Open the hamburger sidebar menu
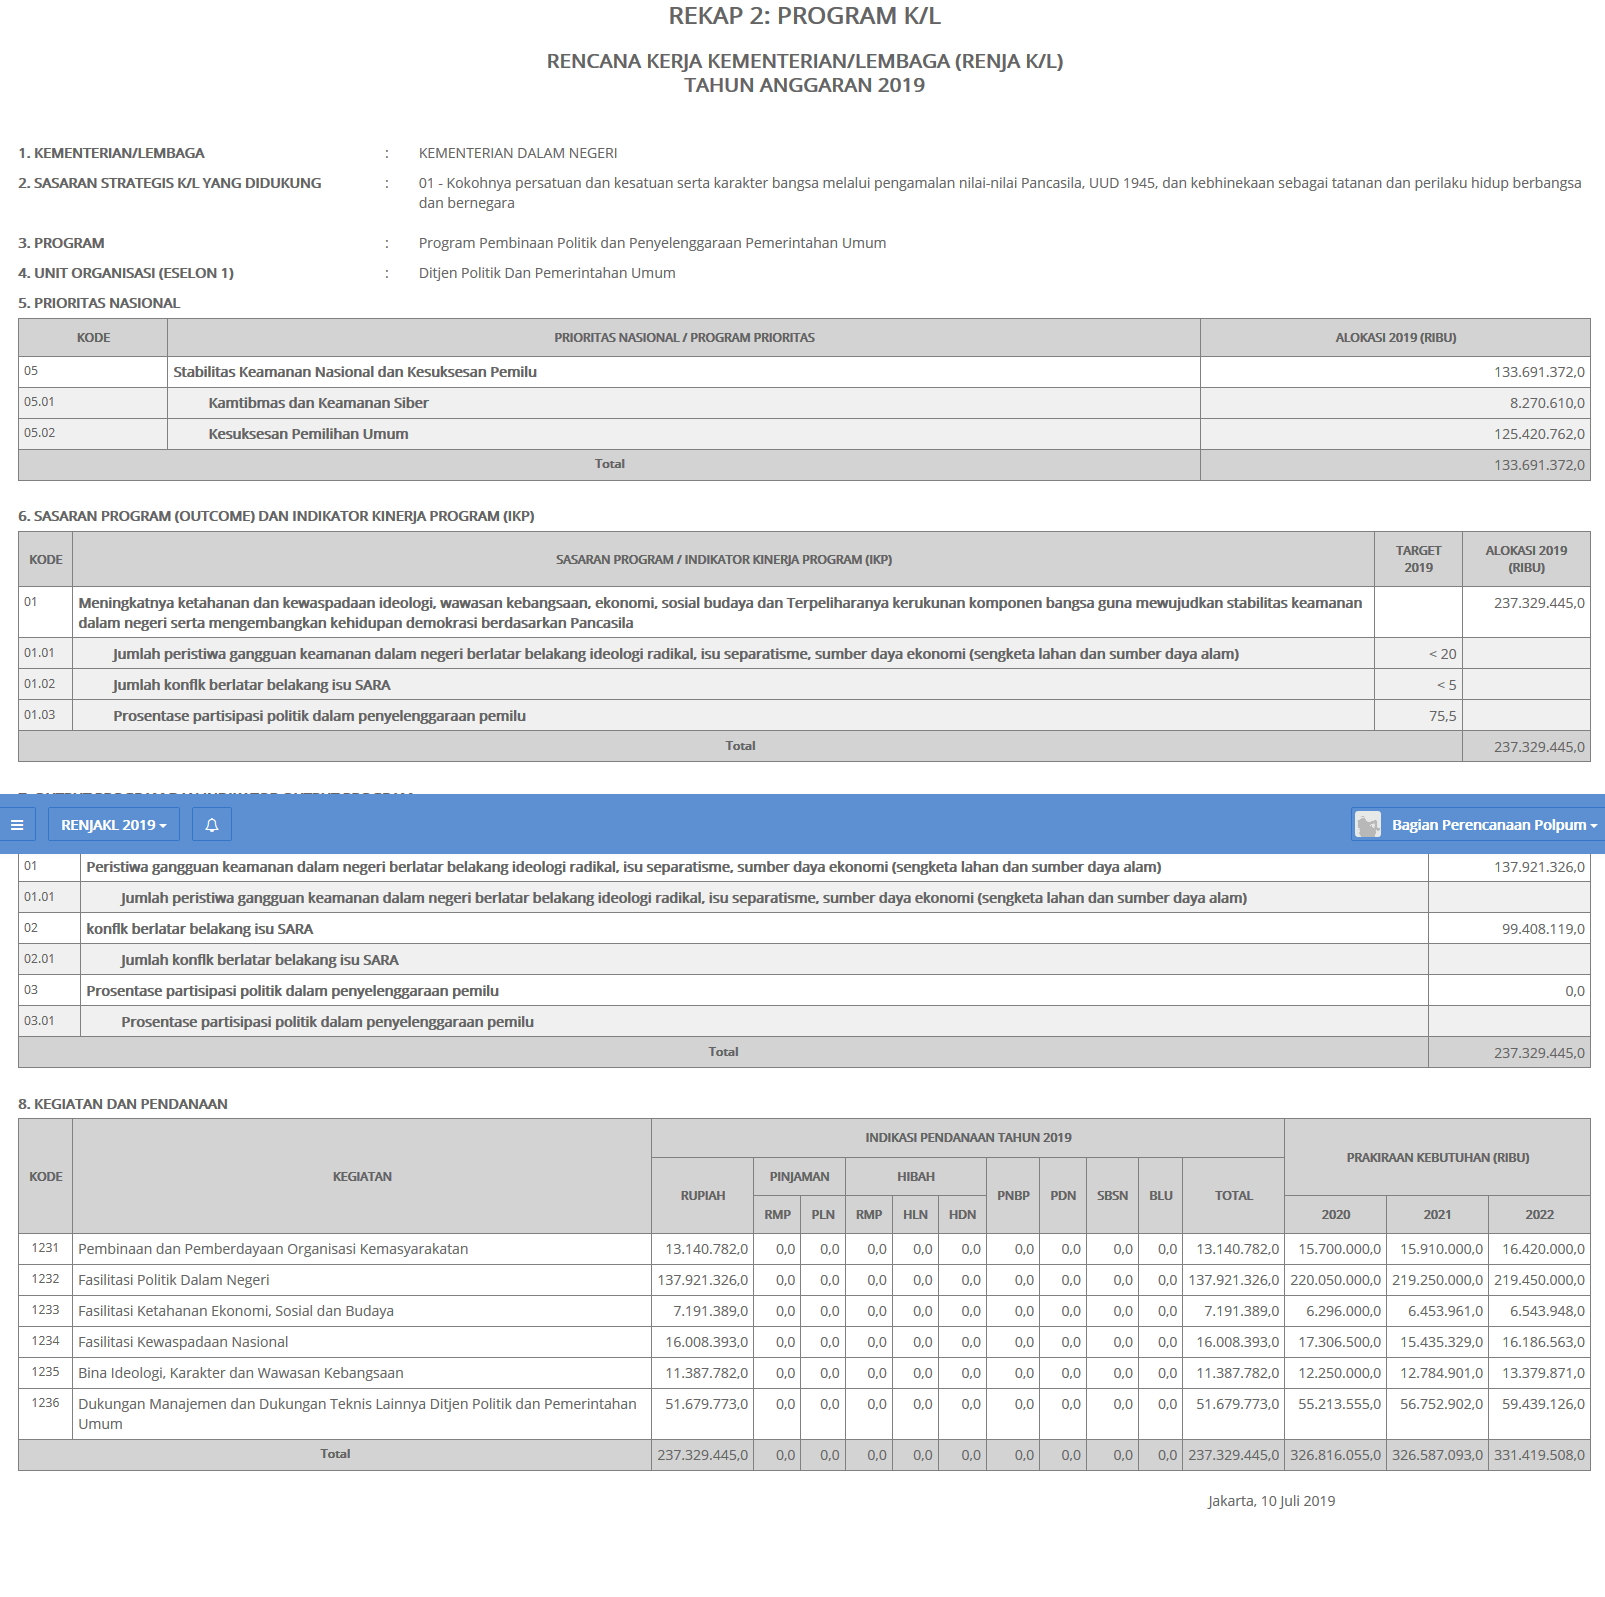This screenshot has width=1605, height=1597. pos(17,825)
